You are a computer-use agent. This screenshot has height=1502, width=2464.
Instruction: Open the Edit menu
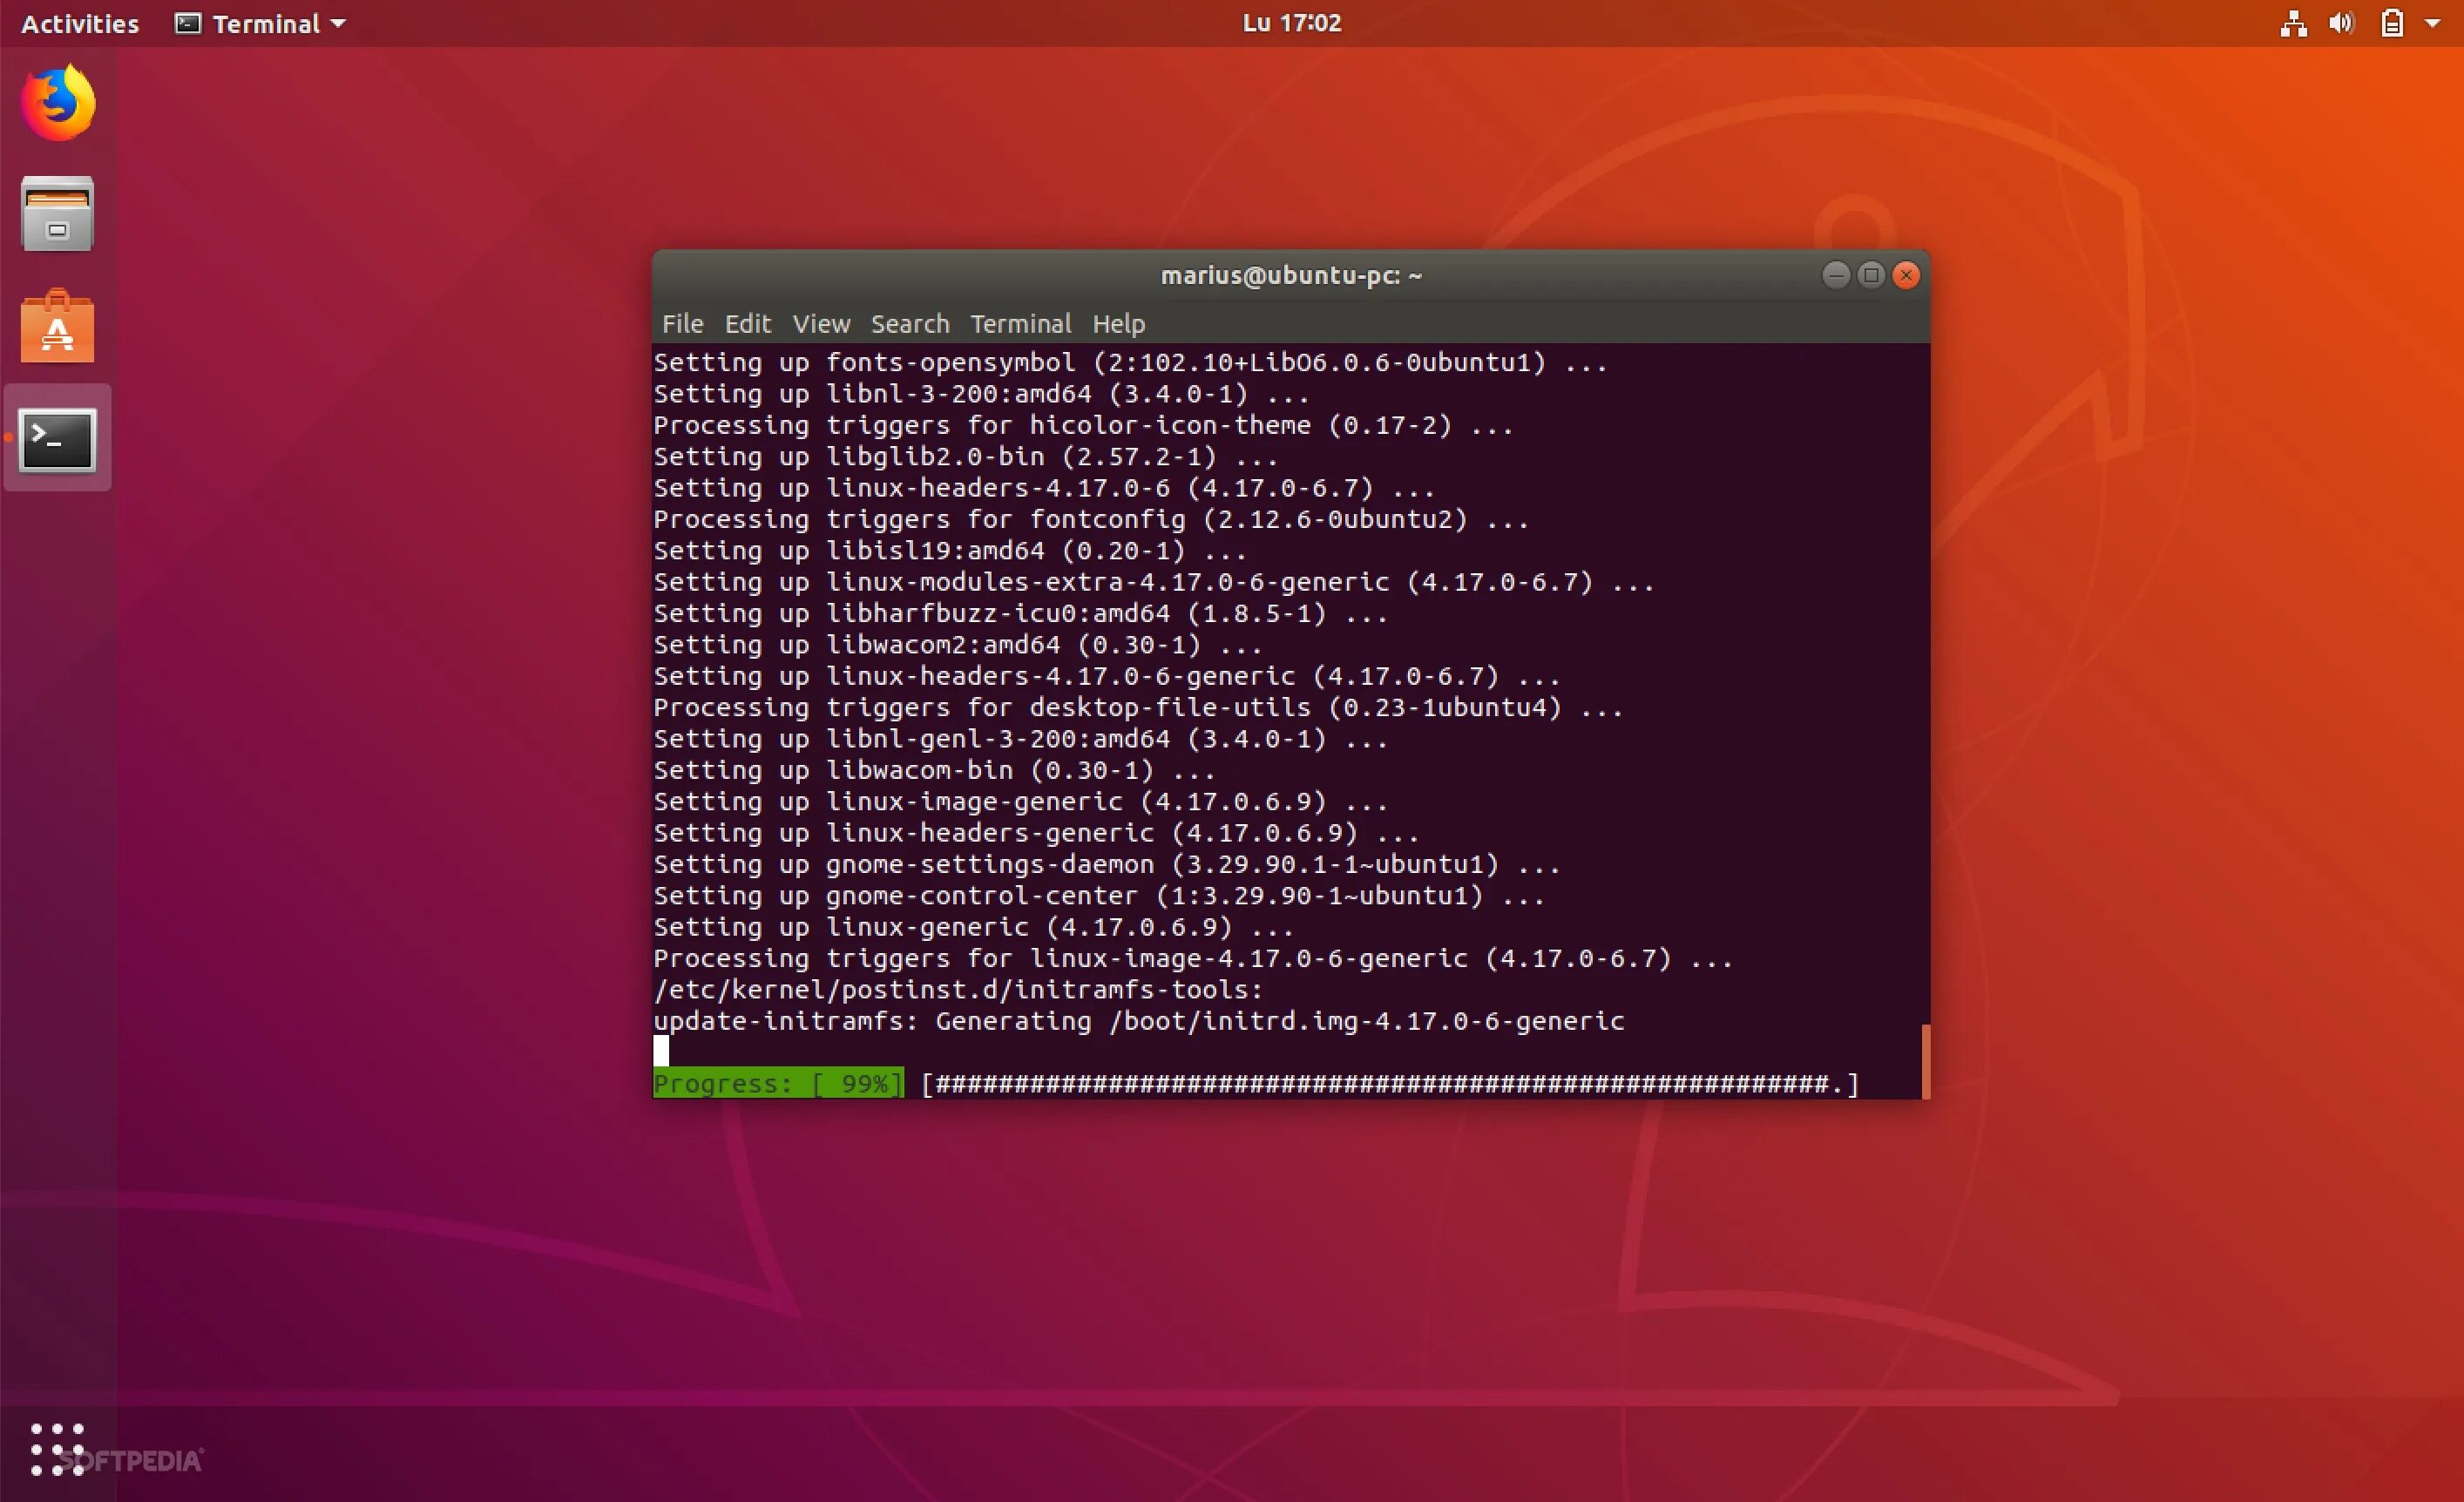coord(747,324)
